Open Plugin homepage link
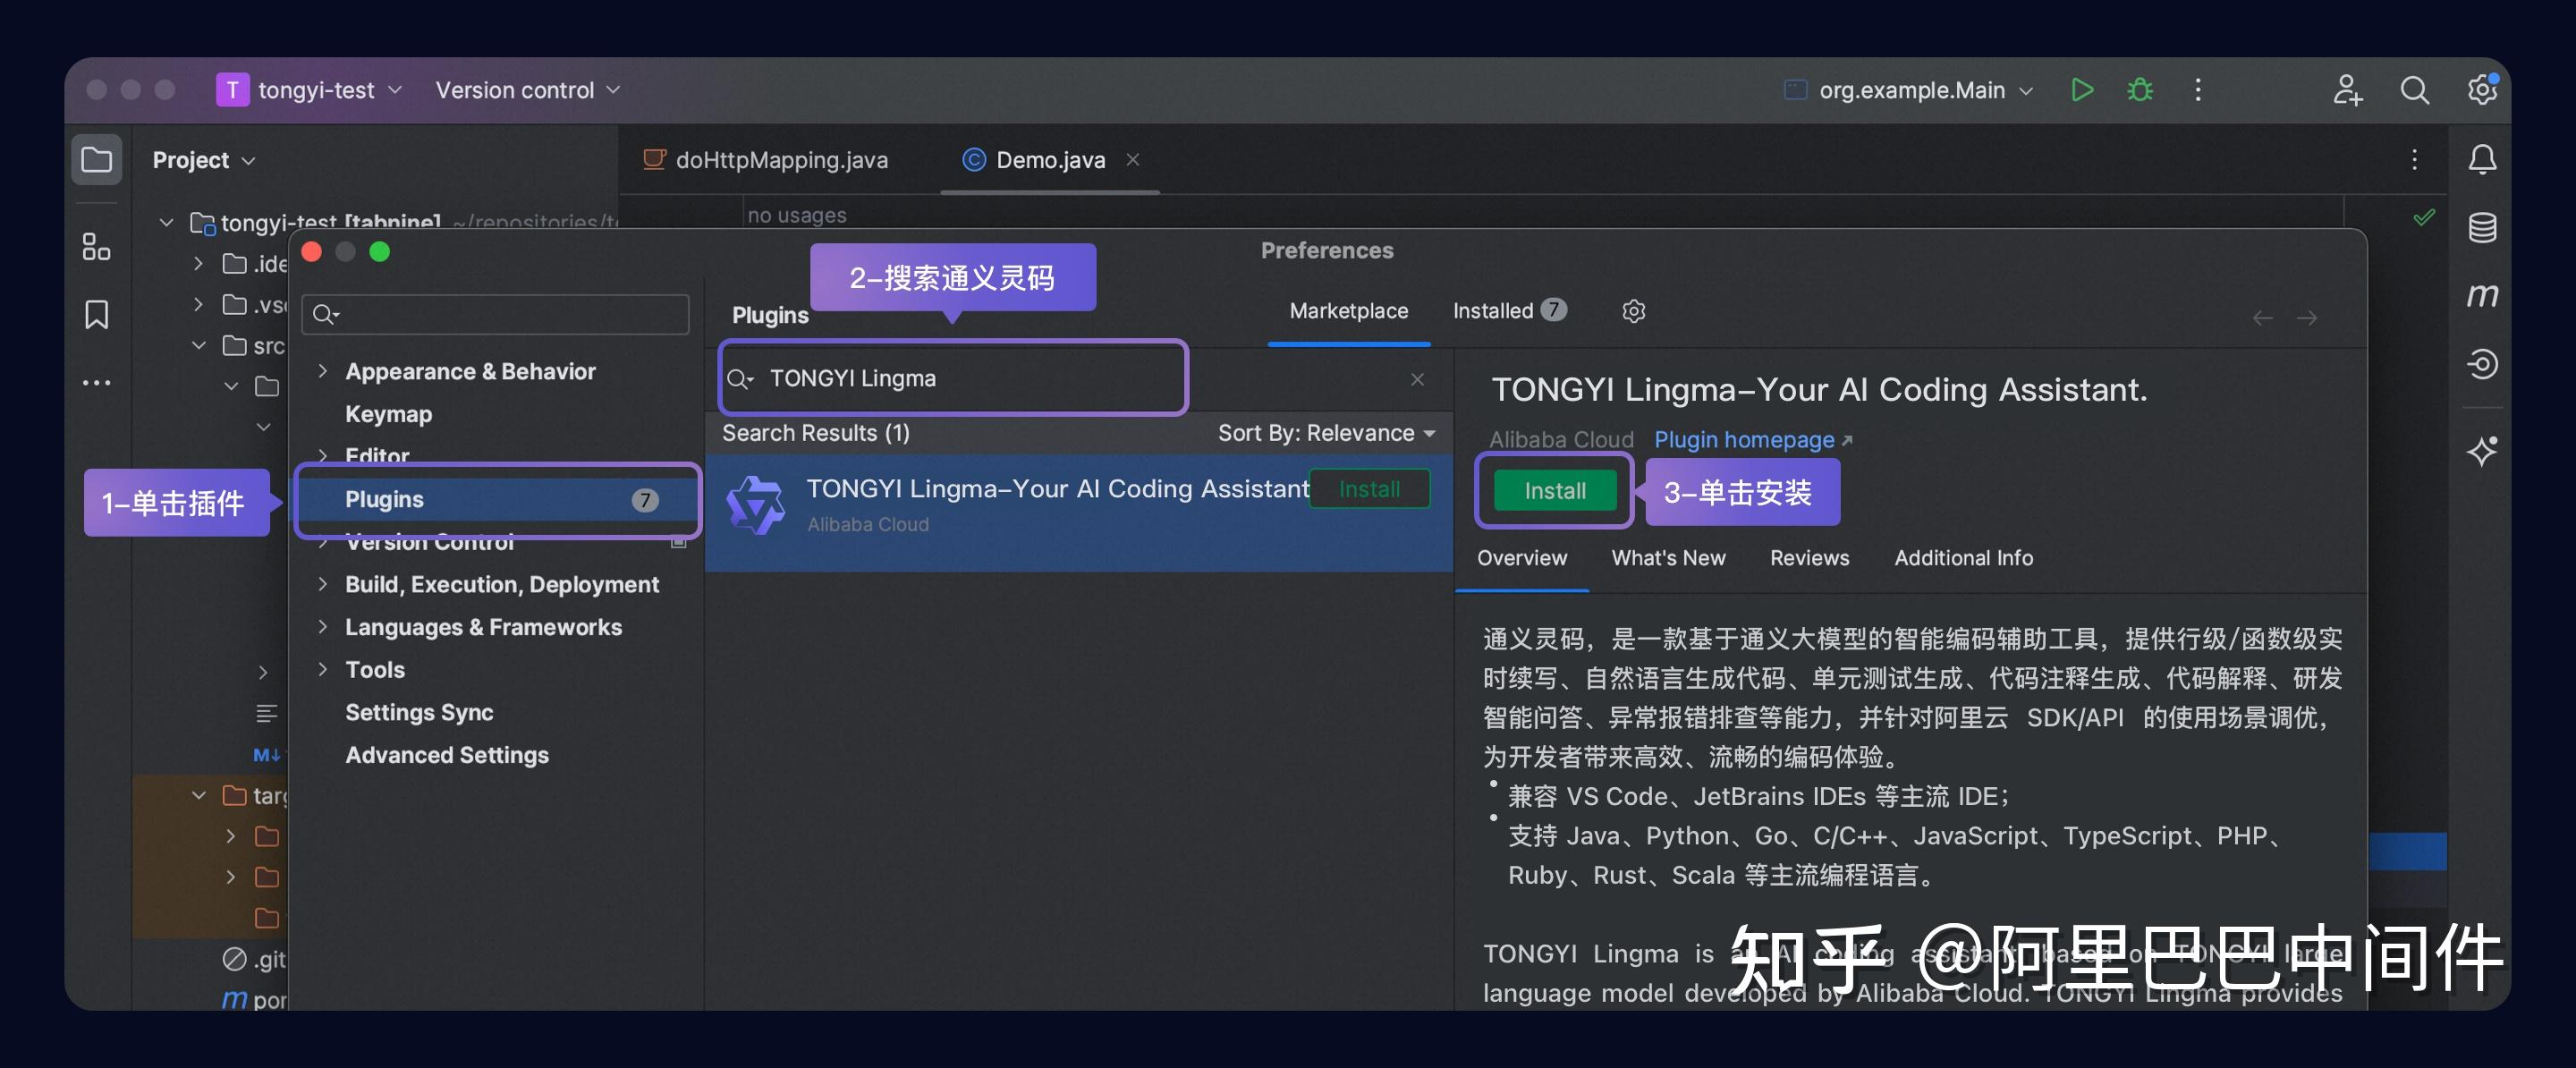This screenshot has width=2576, height=1068. point(1752,440)
